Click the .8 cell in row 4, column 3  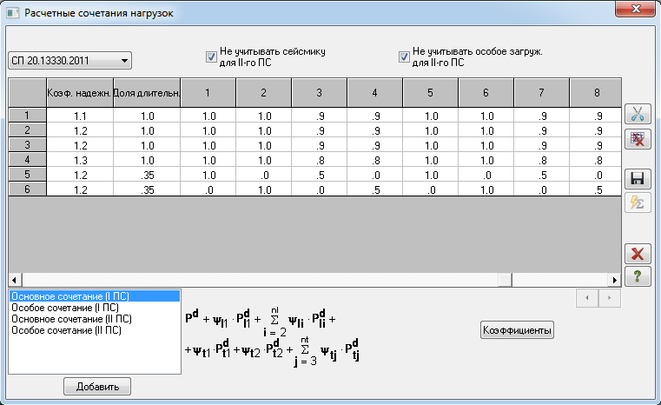point(319,160)
